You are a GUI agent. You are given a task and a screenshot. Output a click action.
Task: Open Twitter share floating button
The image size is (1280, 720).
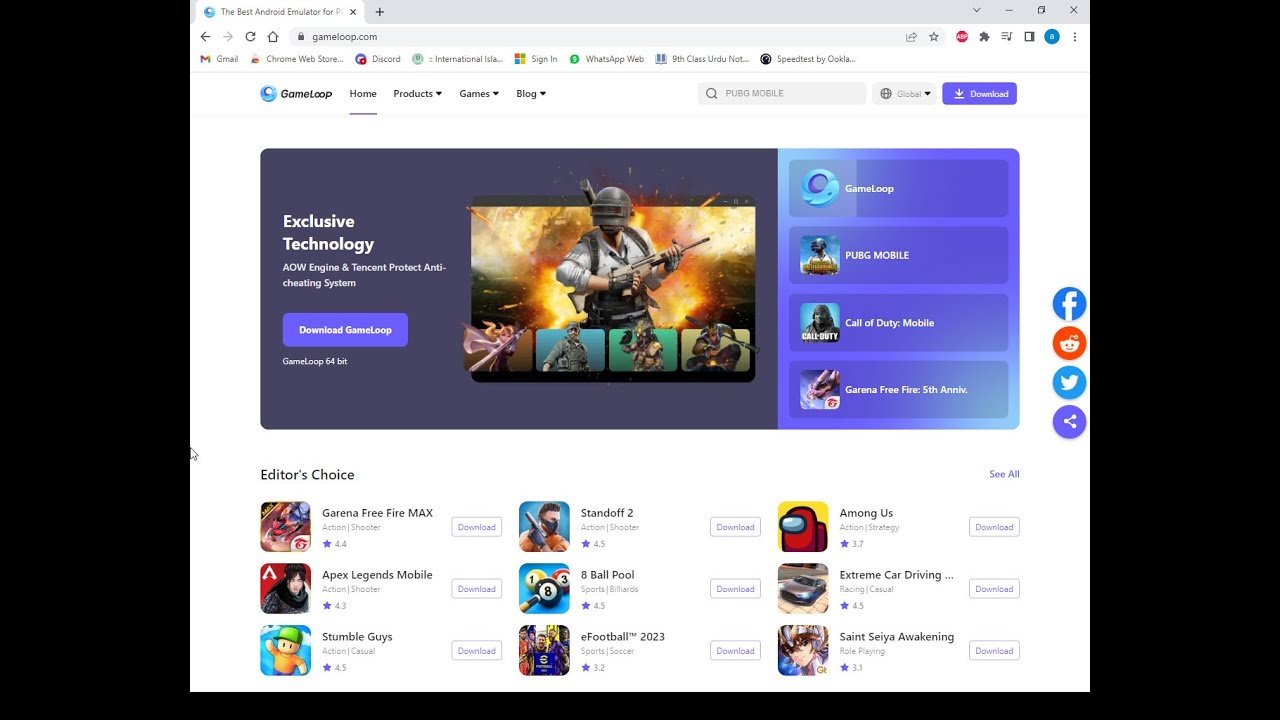[x=1069, y=382]
